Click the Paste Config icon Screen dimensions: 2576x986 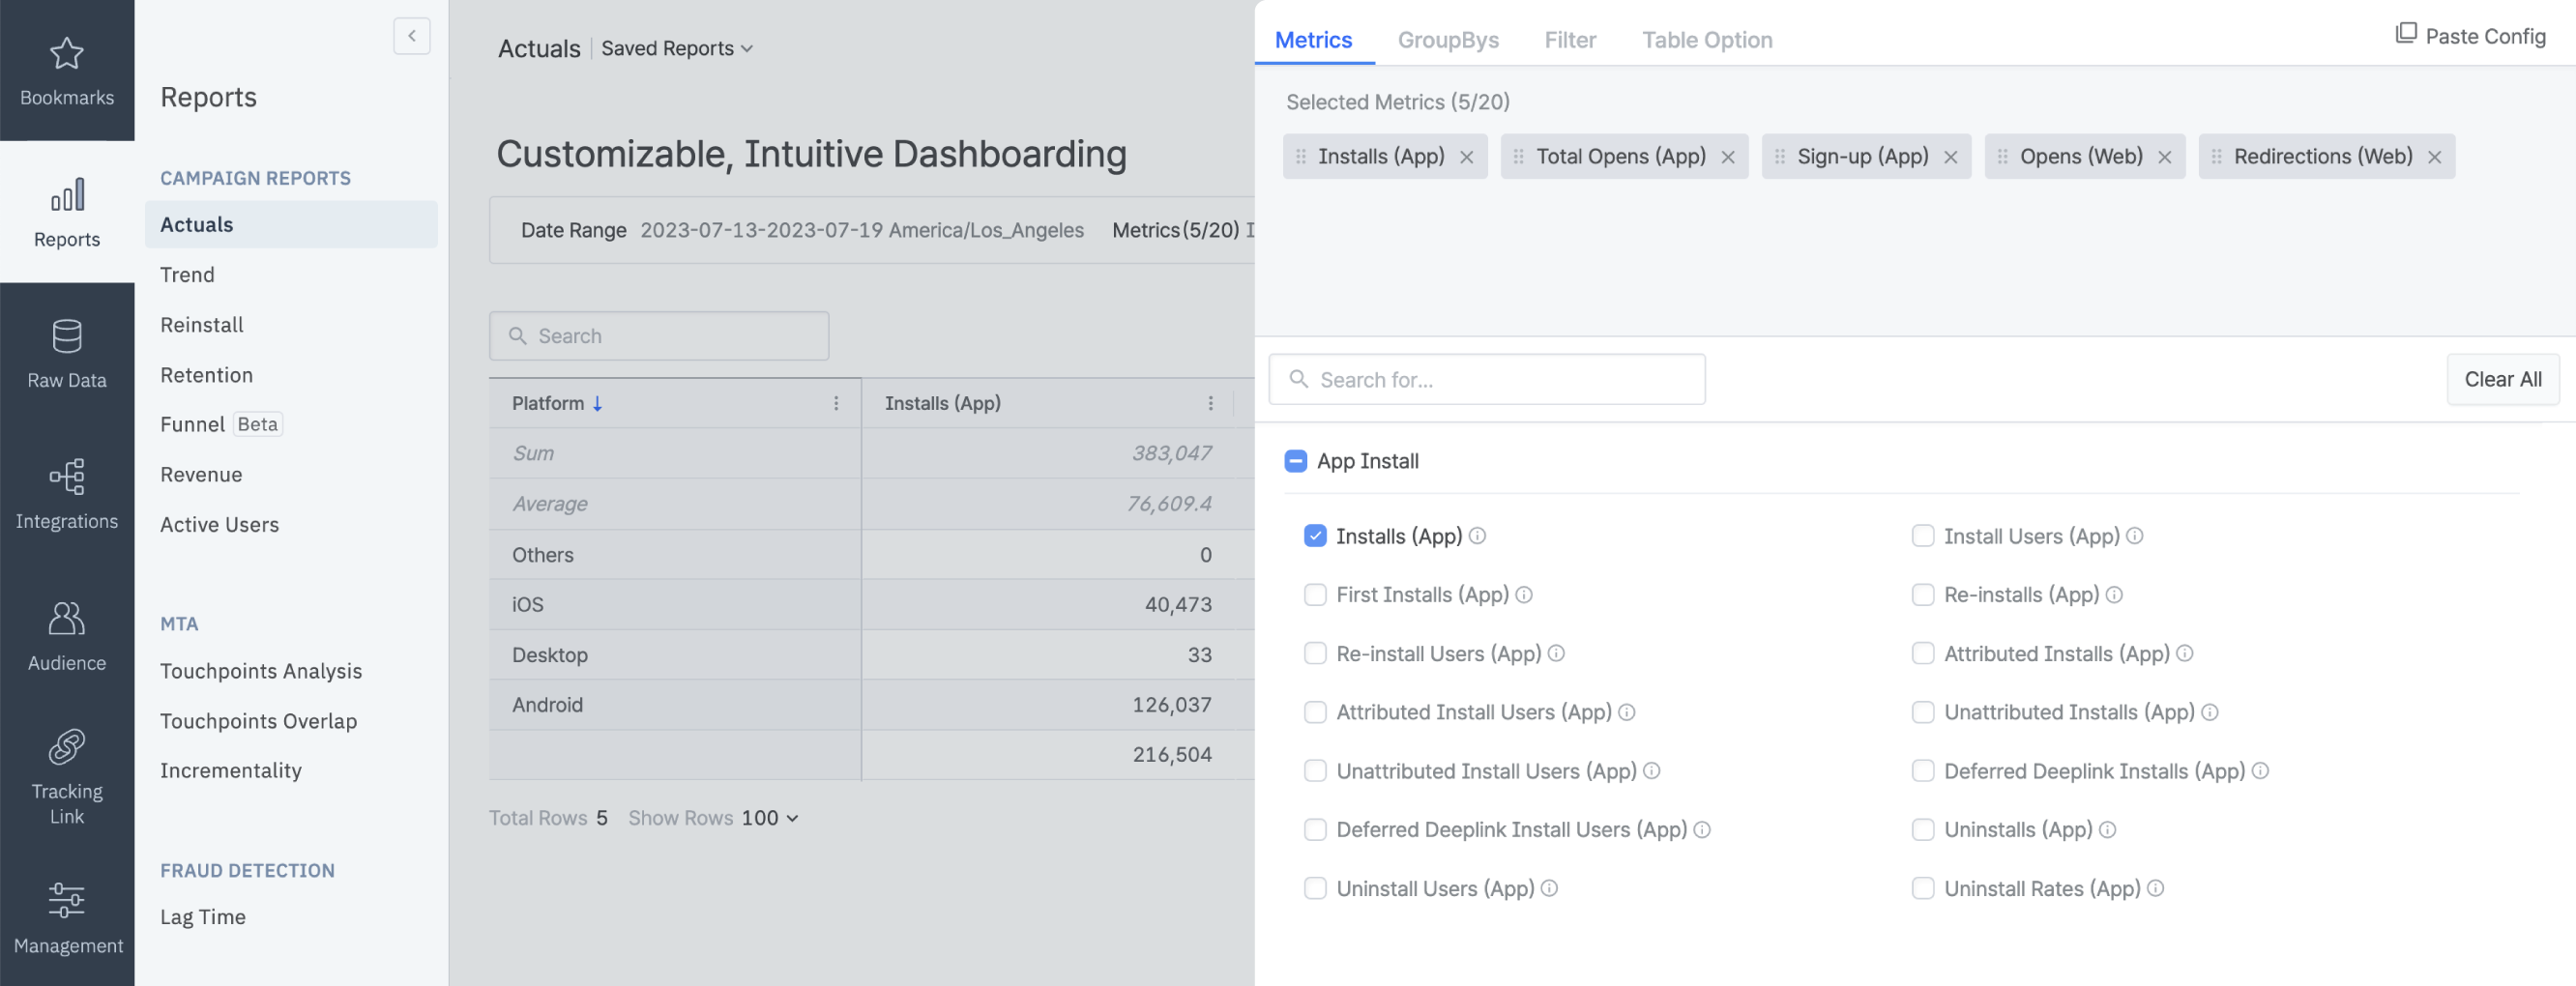(2406, 33)
